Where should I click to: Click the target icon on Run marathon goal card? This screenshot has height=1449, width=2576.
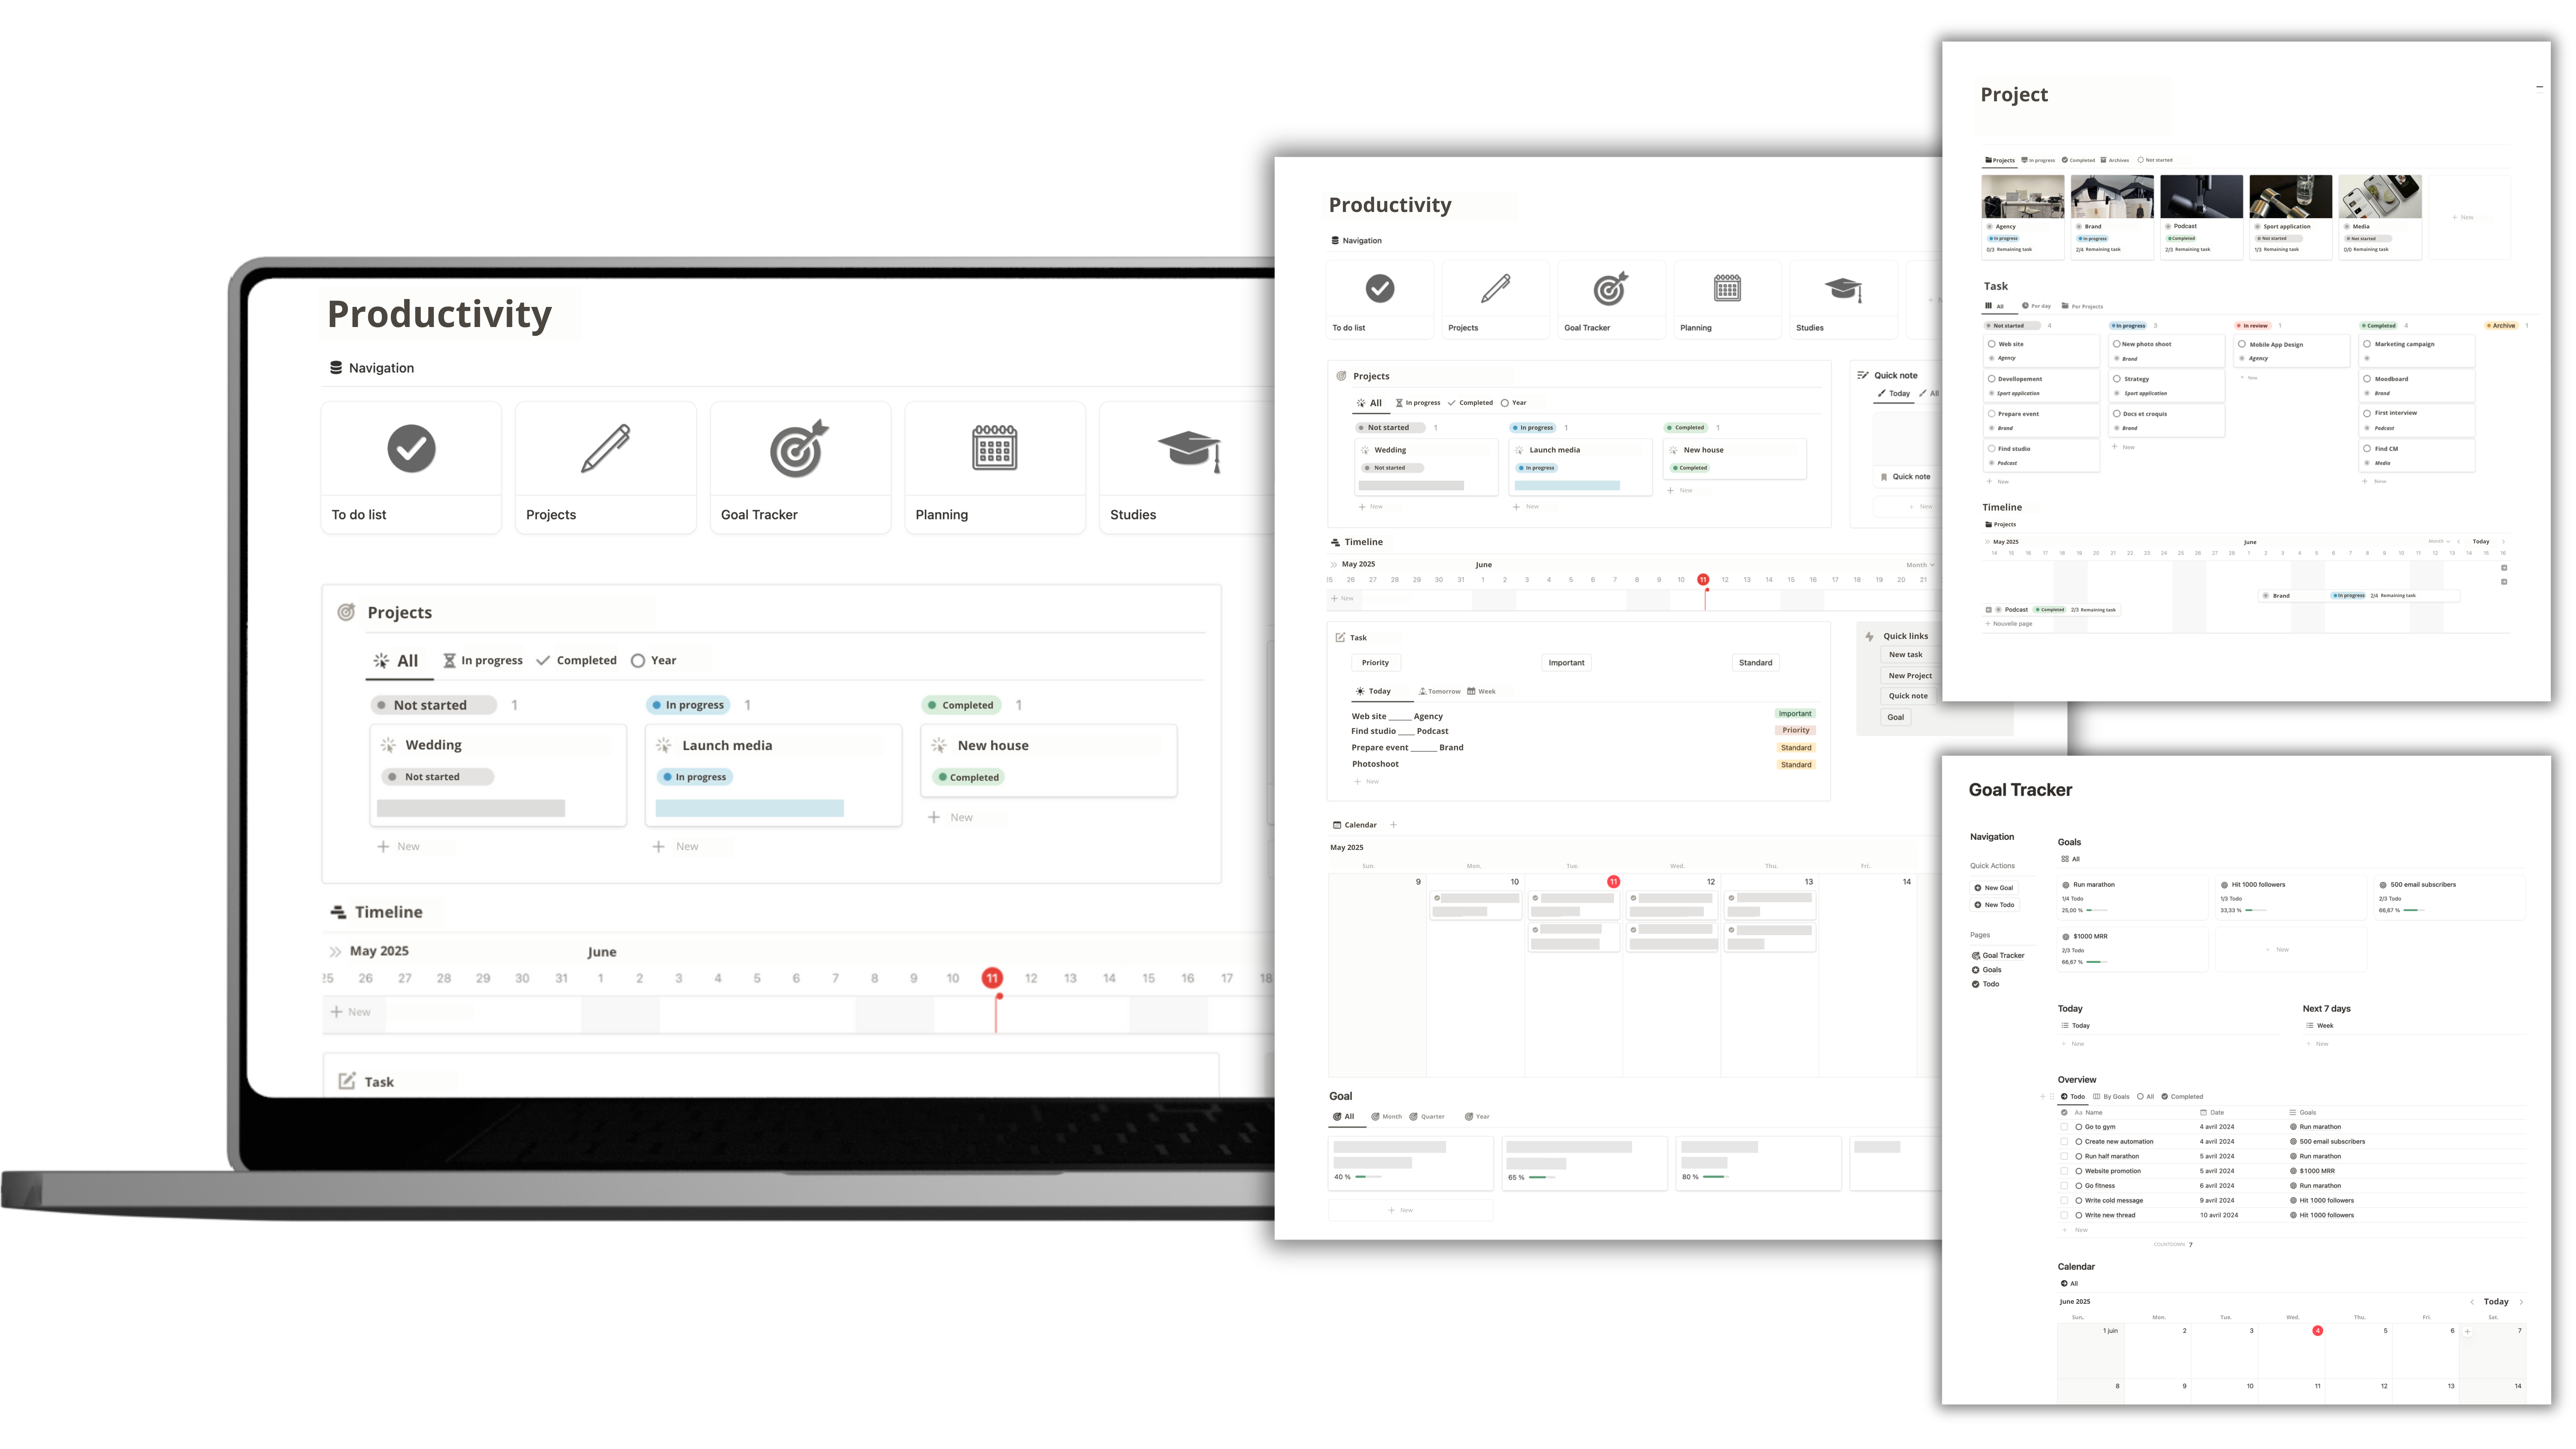(x=2066, y=885)
